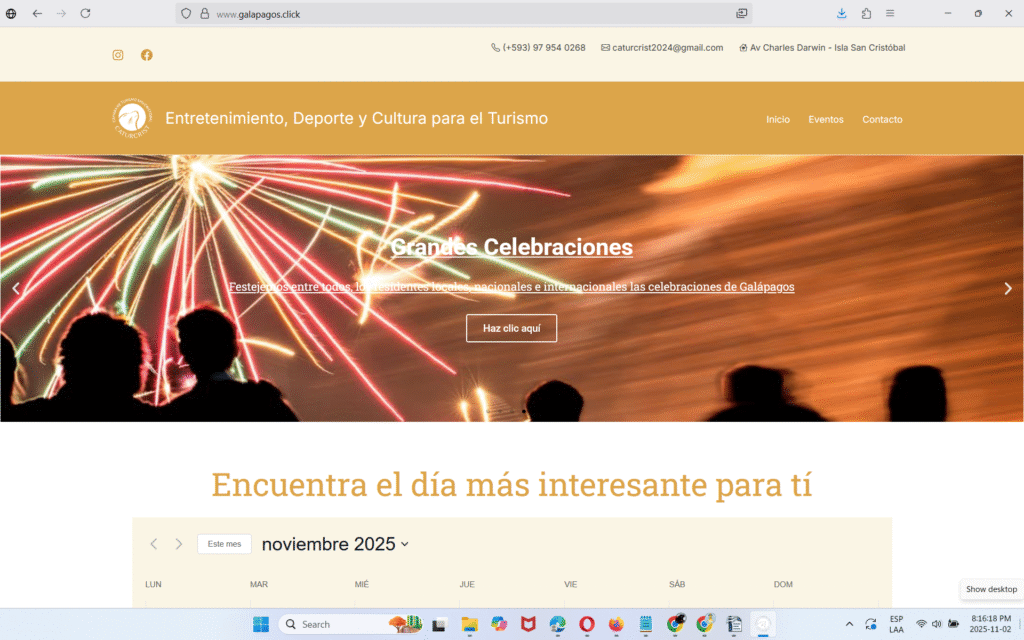Screen dimensions: 1024x640
Task: Go to the Inicio menu item
Action: (x=778, y=119)
